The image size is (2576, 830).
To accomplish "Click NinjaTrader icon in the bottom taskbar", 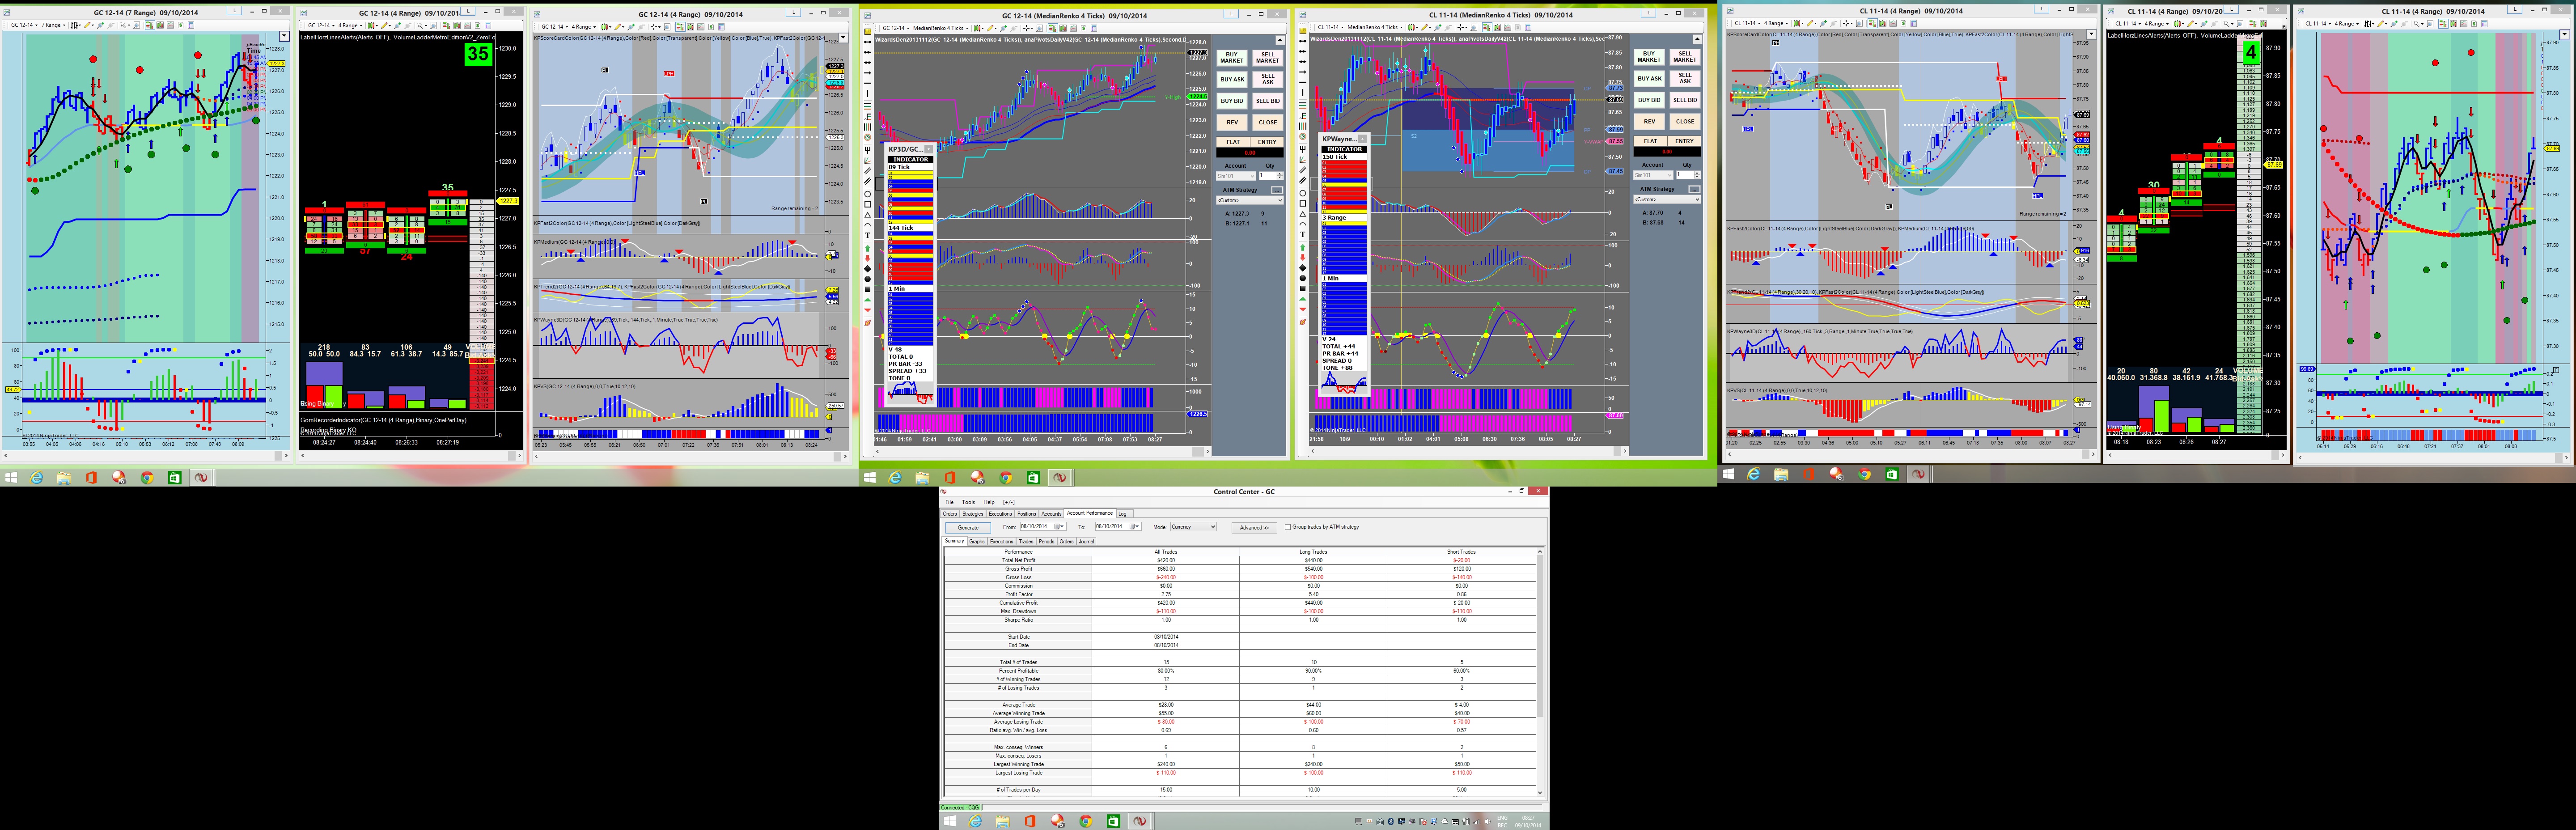I will click(x=1139, y=821).
